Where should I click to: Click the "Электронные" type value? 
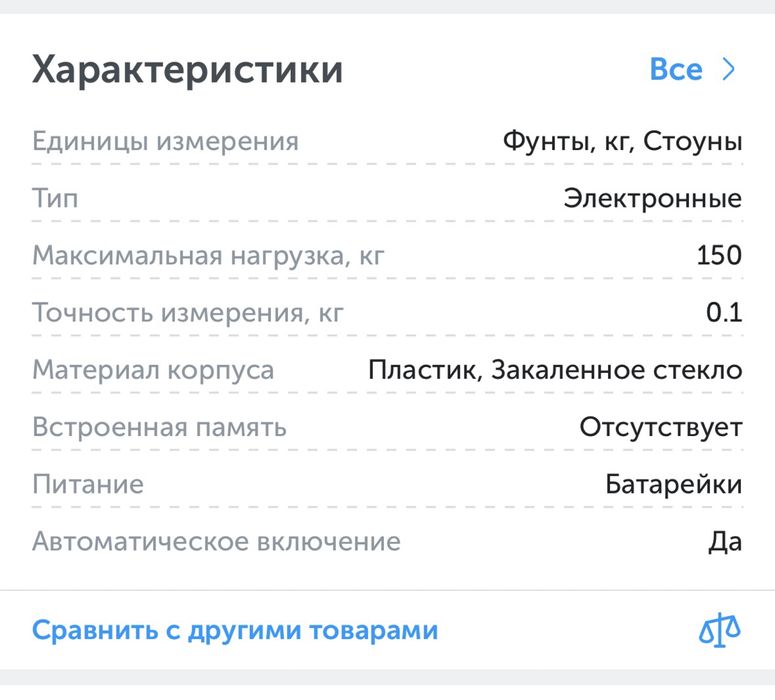(x=653, y=198)
